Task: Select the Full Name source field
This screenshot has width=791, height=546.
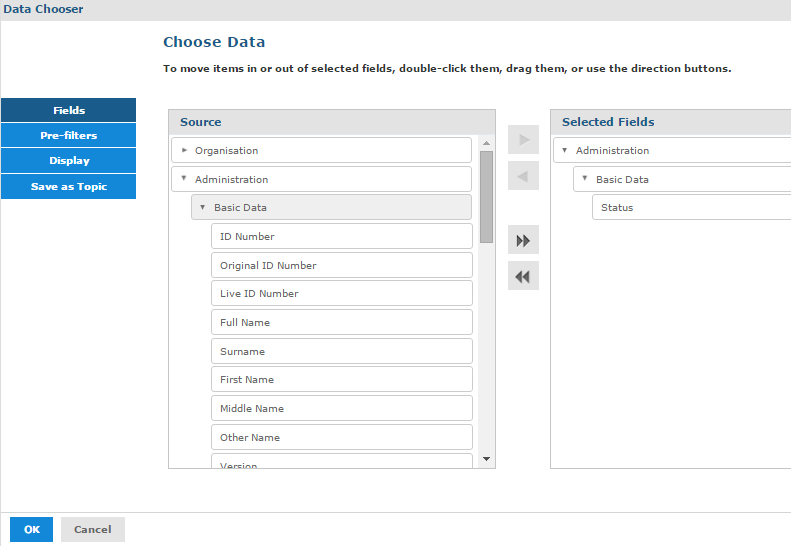Action: [x=341, y=323]
